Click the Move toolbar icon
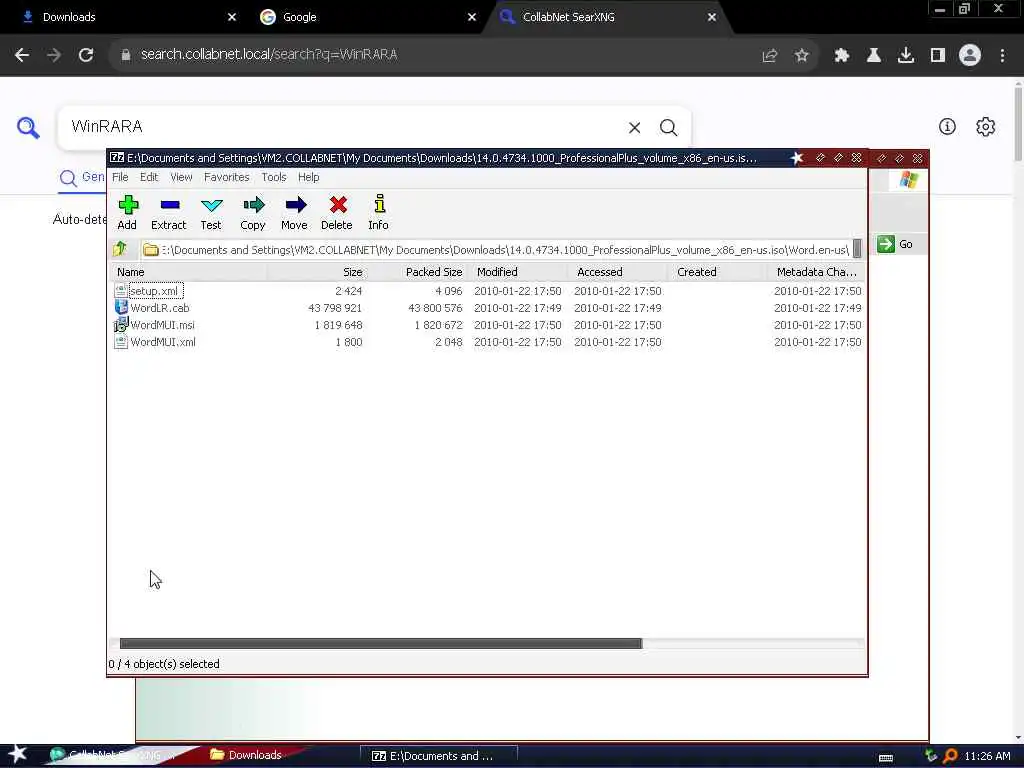 pos(295,212)
